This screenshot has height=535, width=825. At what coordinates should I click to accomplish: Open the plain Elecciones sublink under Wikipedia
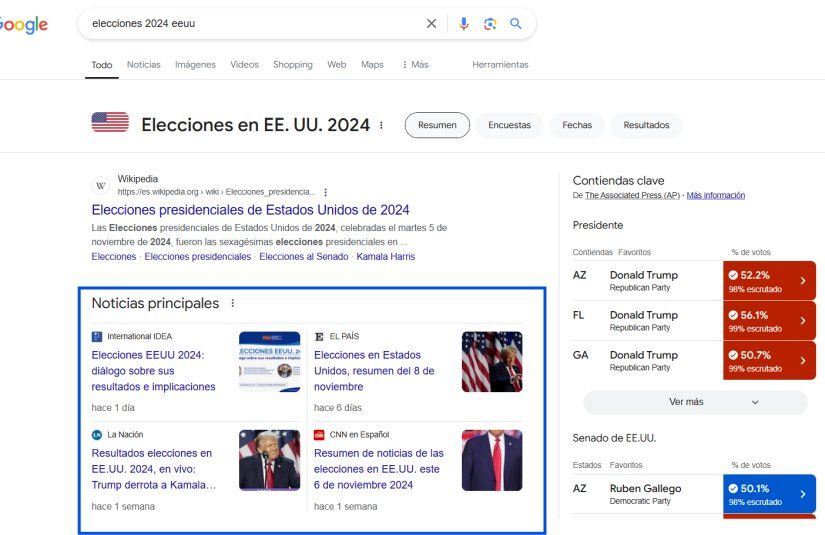[x=114, y=257]
